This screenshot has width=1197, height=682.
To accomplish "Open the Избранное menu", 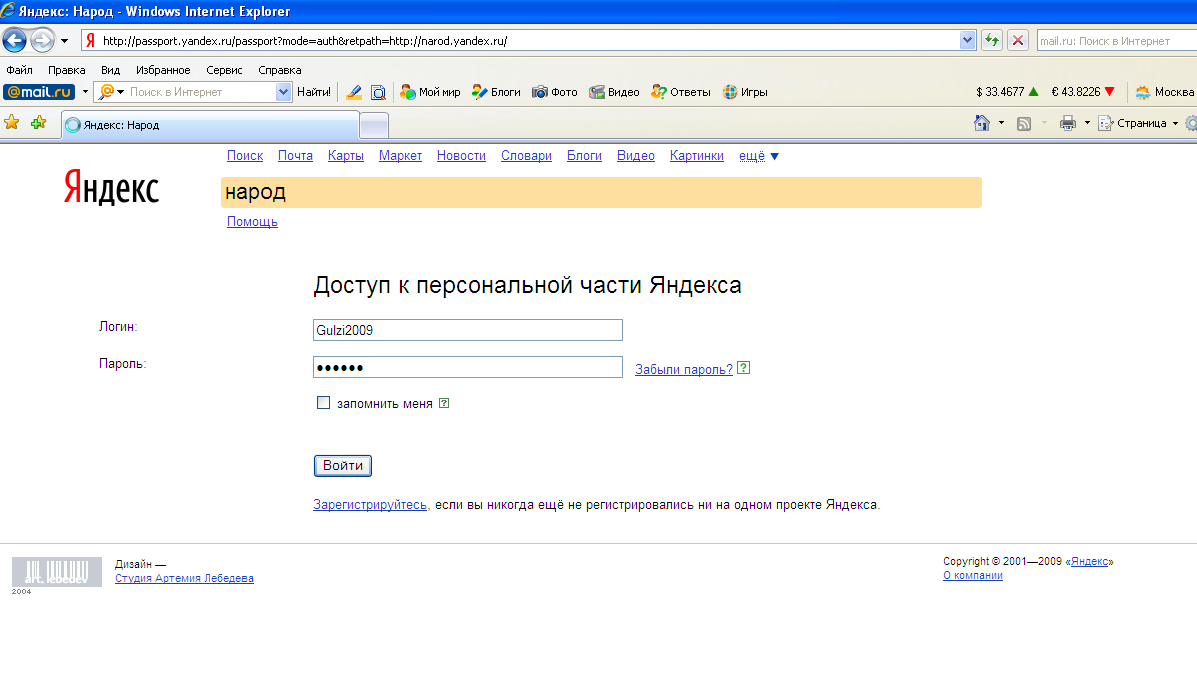I will (163, 69).
